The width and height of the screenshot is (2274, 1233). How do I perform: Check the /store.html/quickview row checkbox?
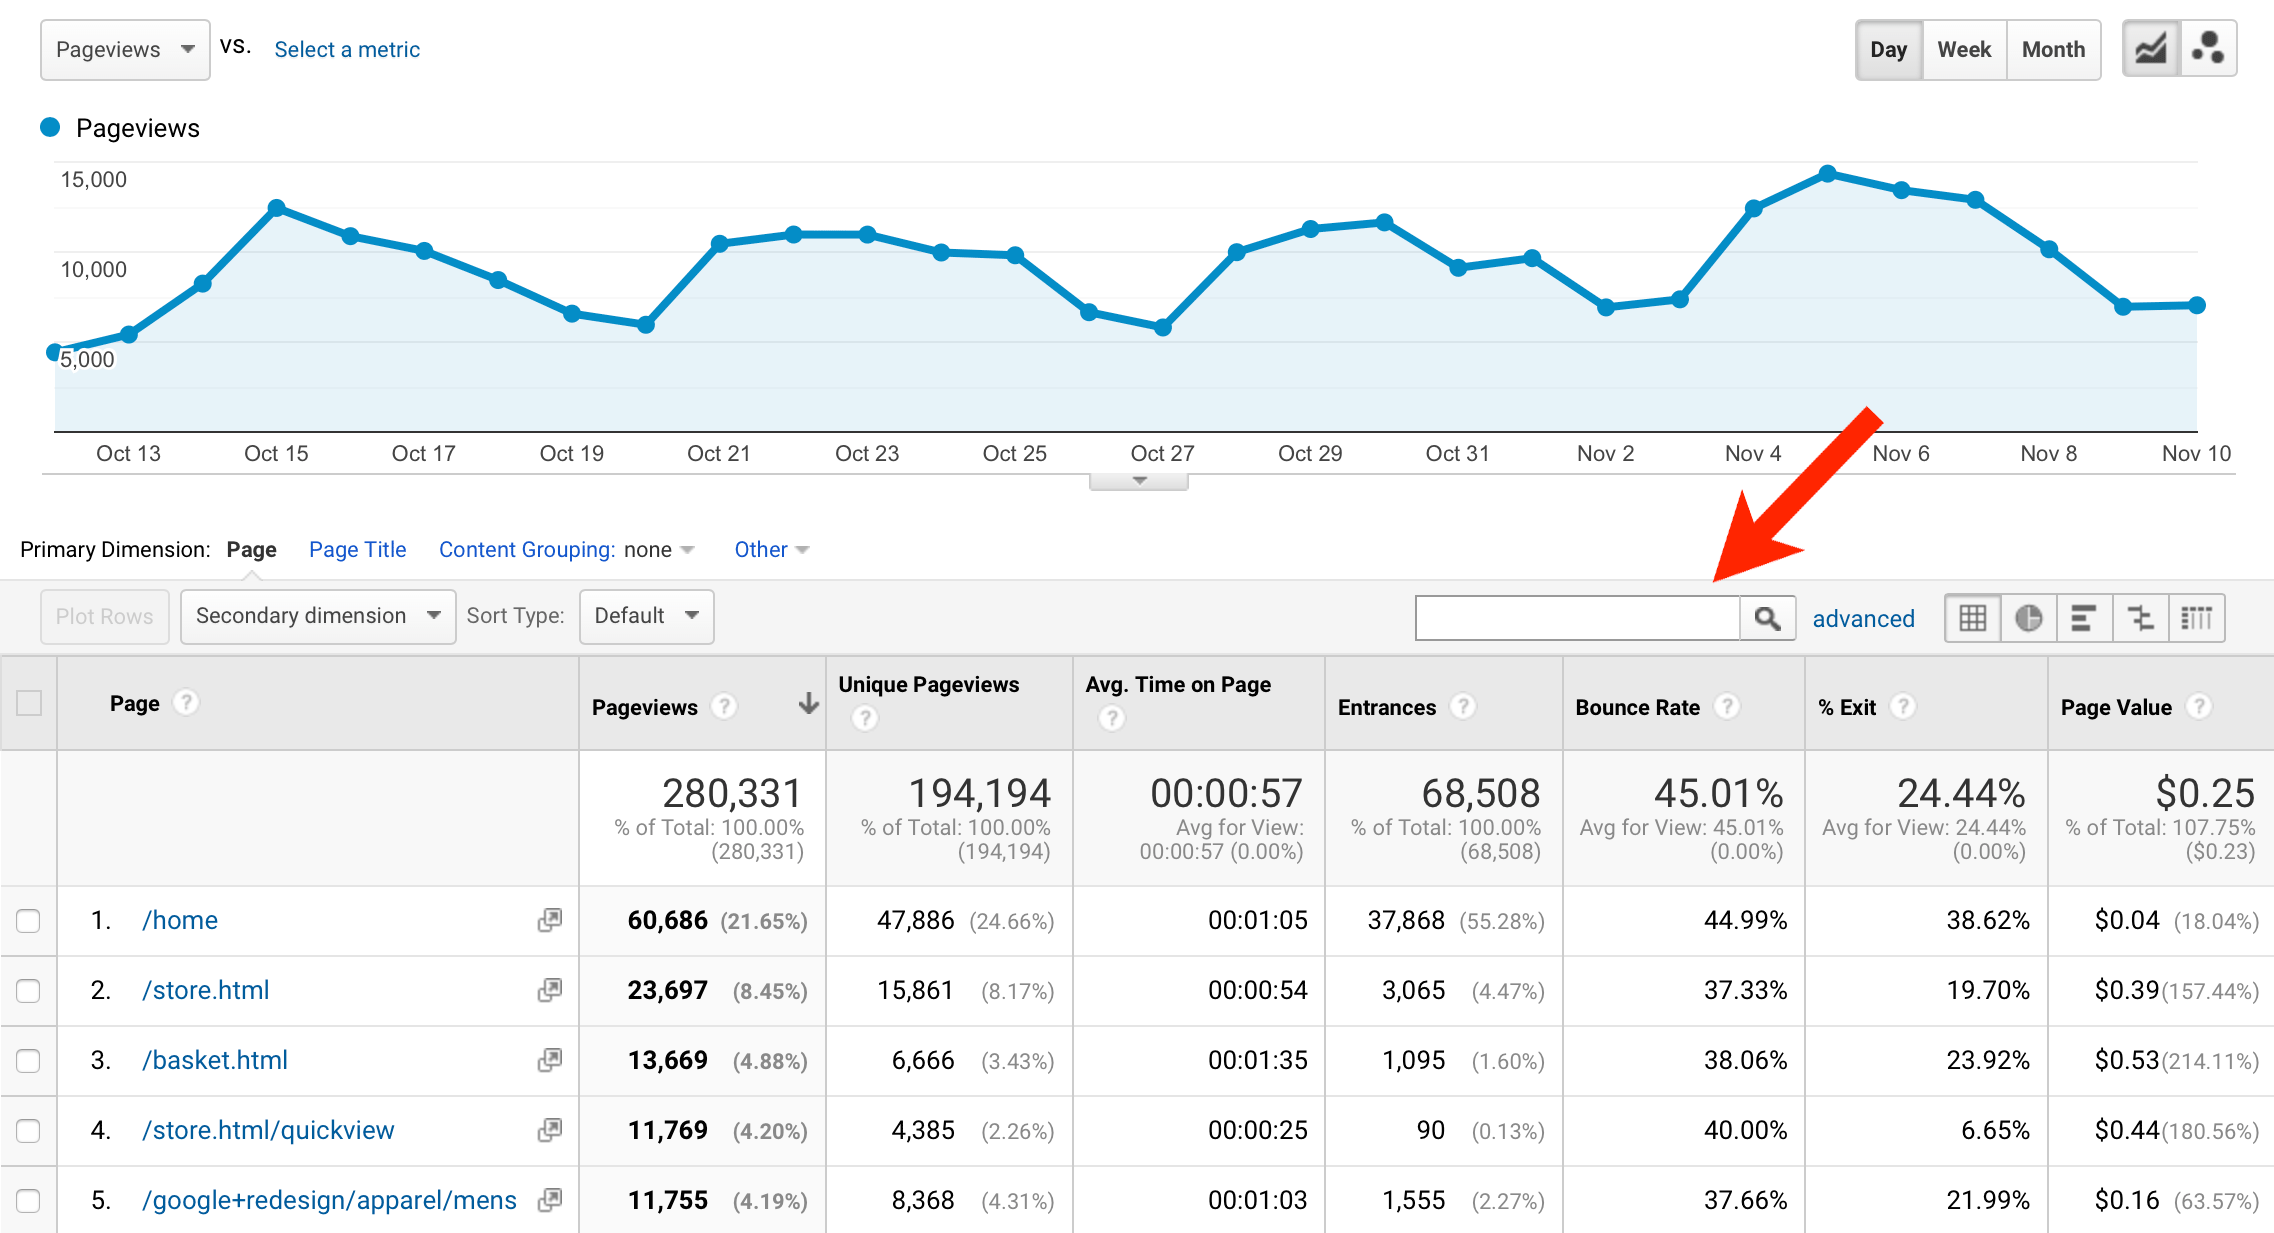click(29, 1131)
